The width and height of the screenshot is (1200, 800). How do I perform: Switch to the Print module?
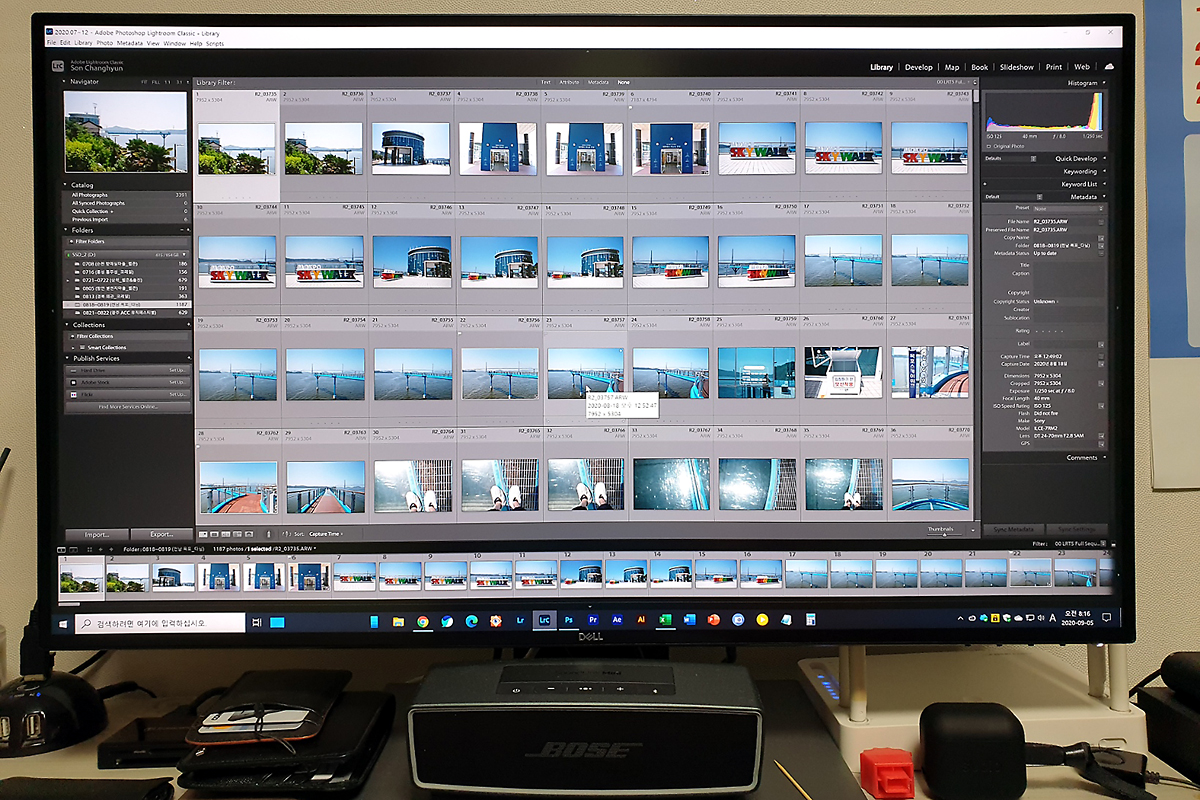(x=1054, y=67)
